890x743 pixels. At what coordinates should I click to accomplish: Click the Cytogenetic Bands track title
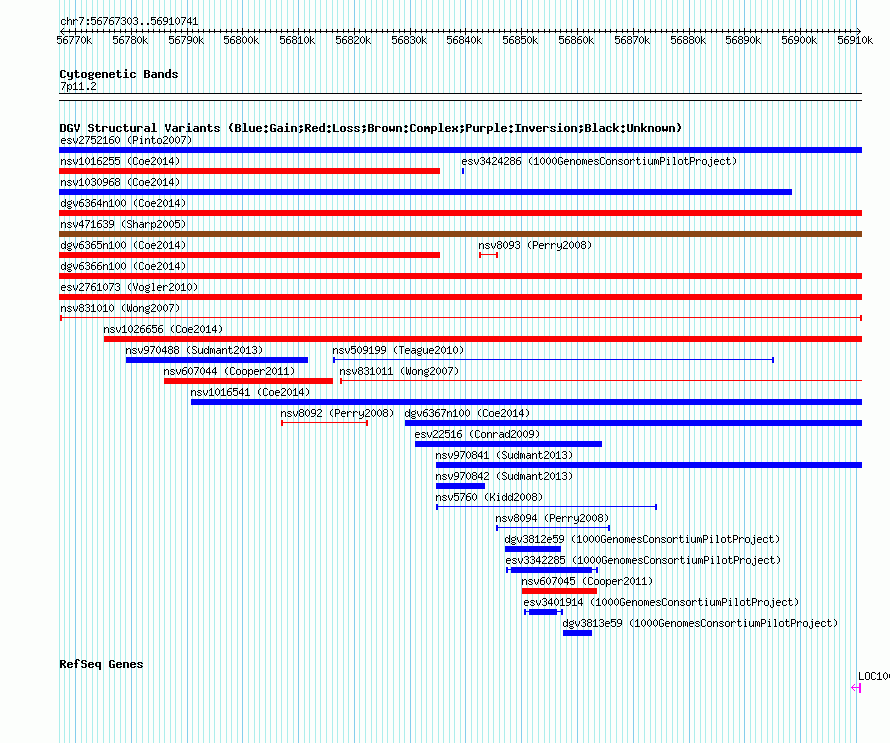(119, 74)
